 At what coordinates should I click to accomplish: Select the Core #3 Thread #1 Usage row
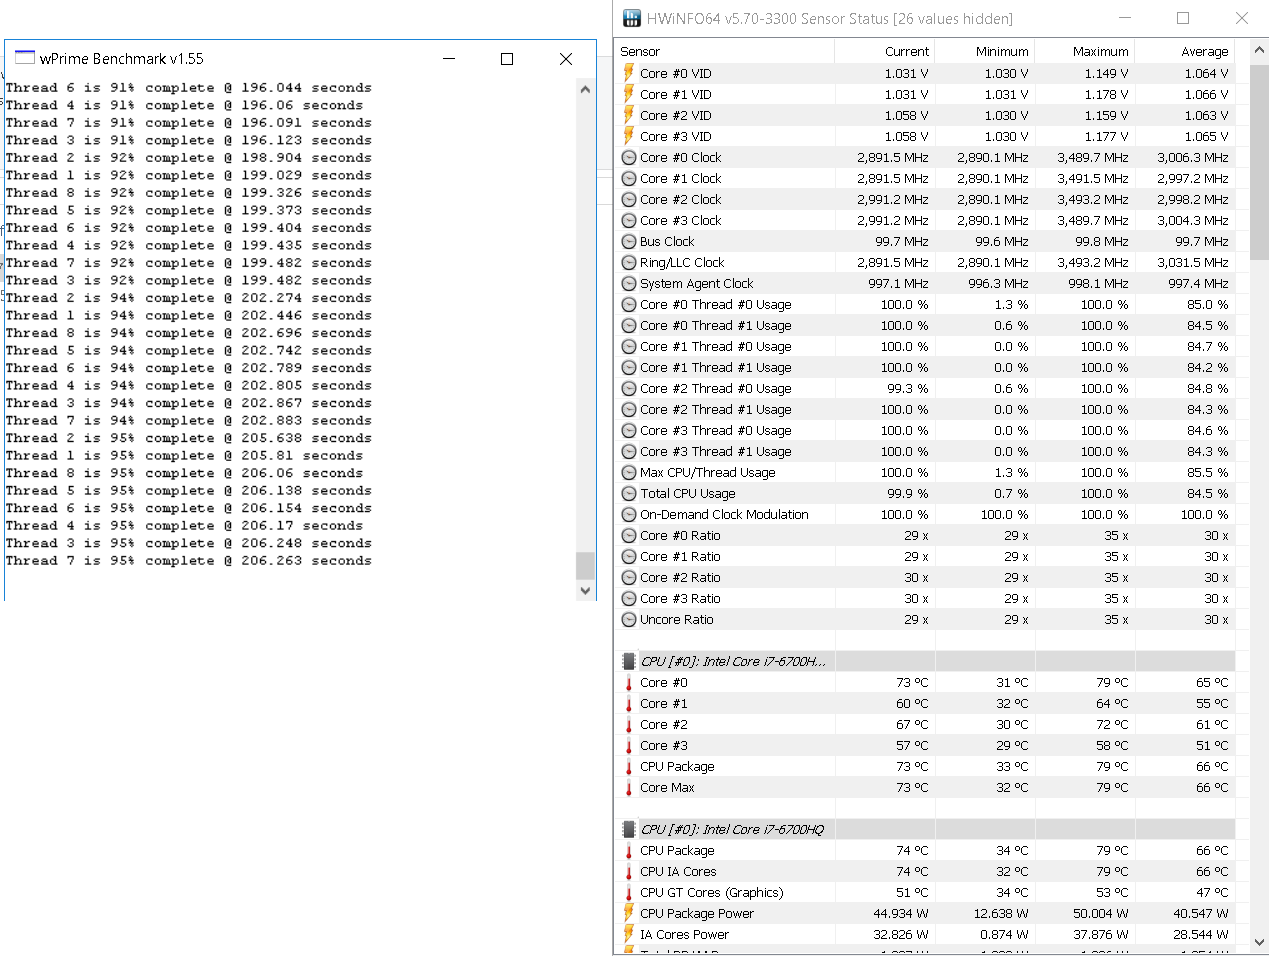pyautogui.click(x=925, y=451)
